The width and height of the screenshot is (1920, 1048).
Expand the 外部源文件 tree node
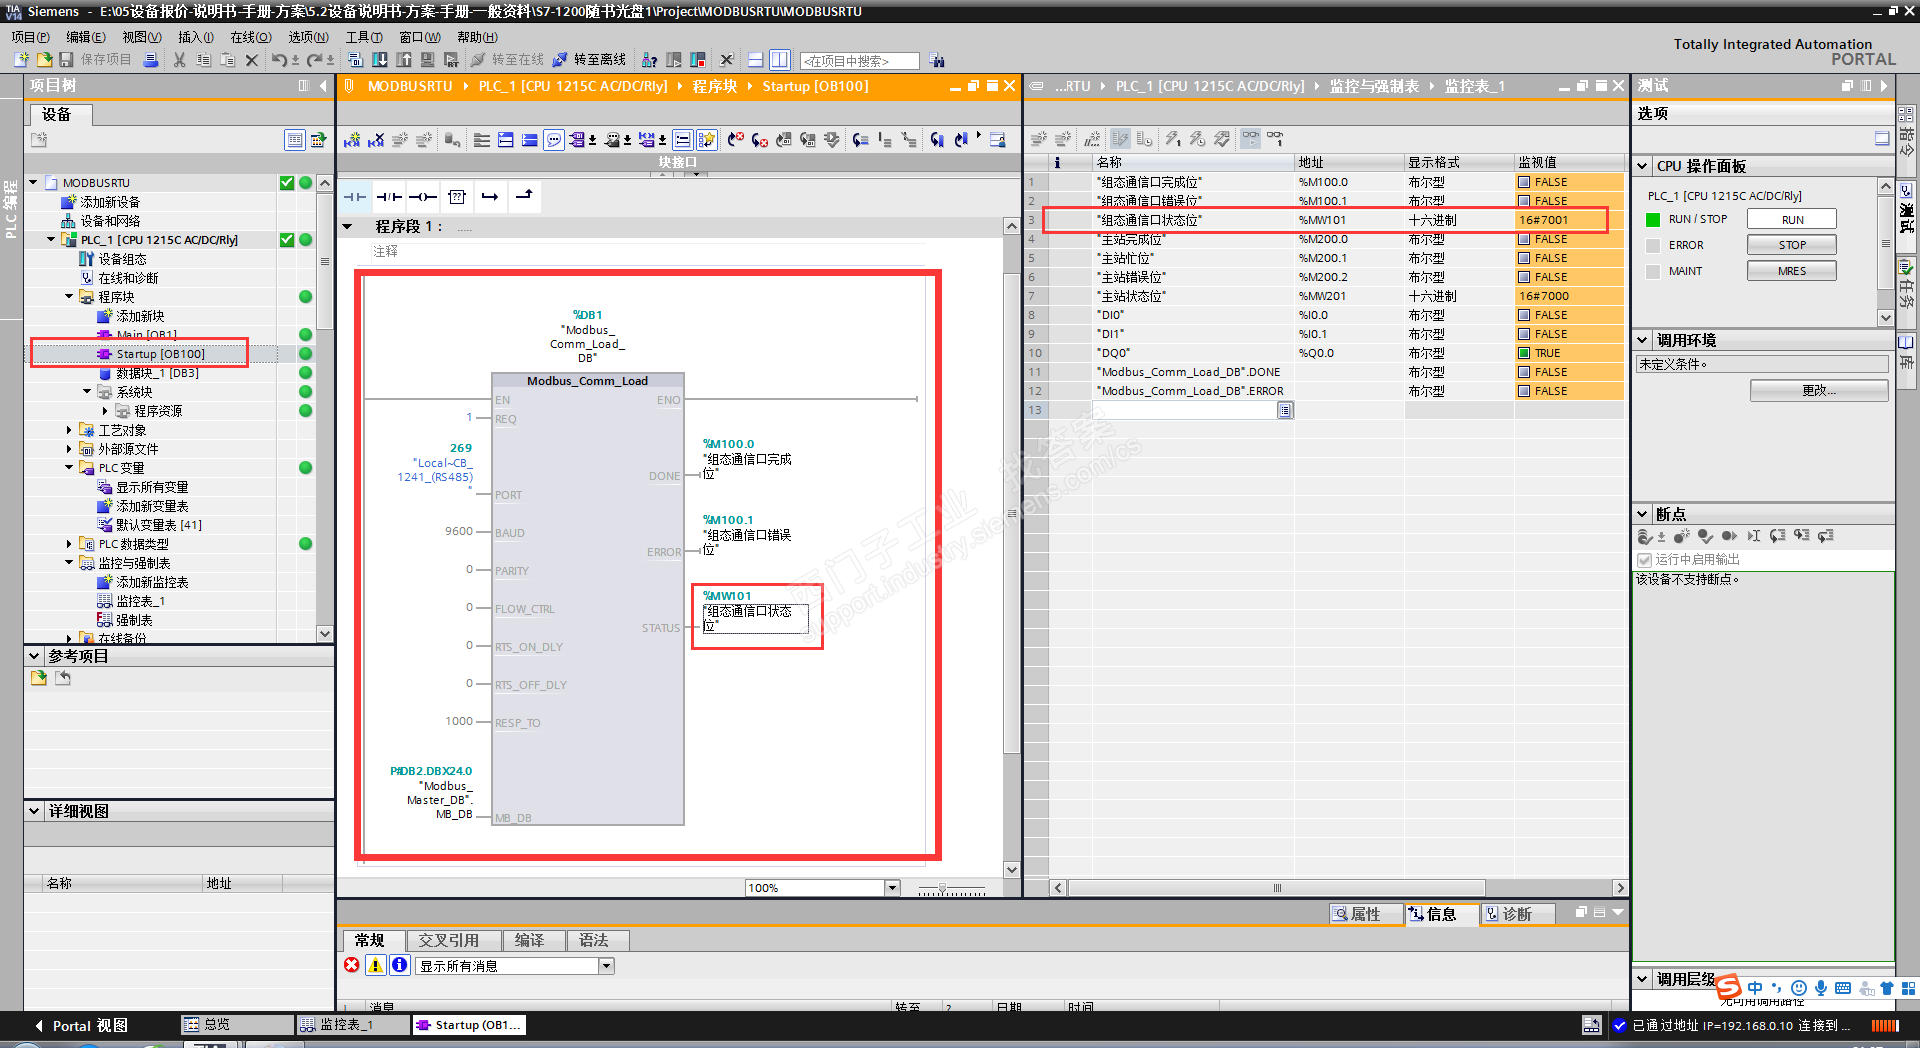coord(69,449)
